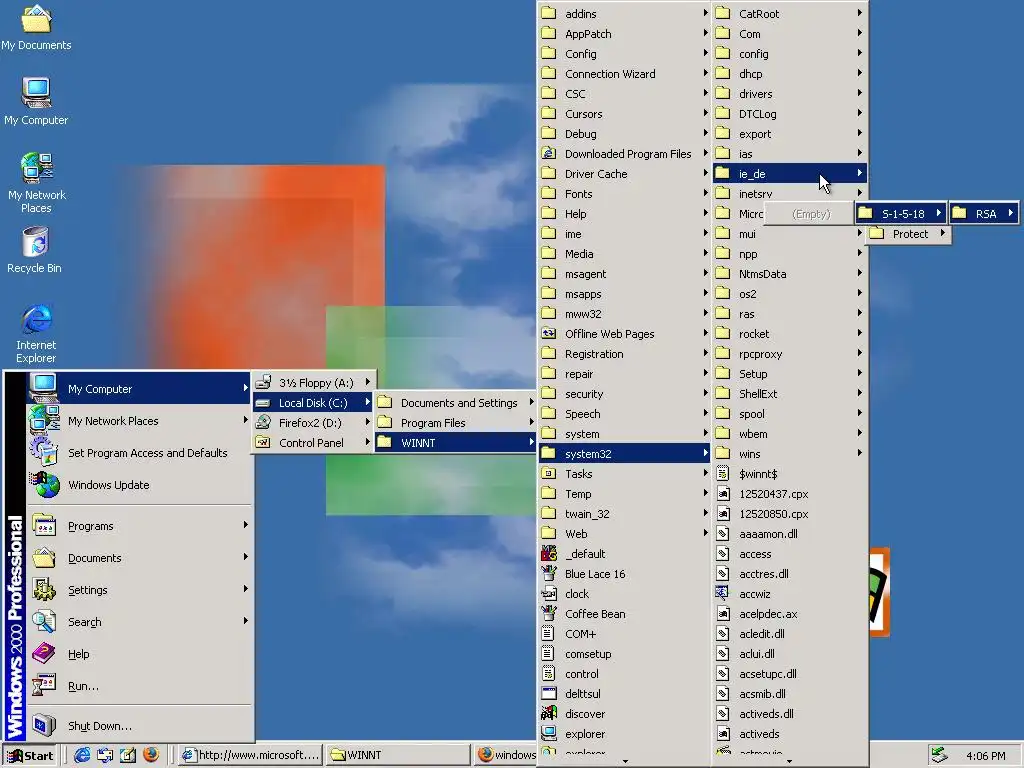Click the Firefox2 (D:) disc icon

263,423
